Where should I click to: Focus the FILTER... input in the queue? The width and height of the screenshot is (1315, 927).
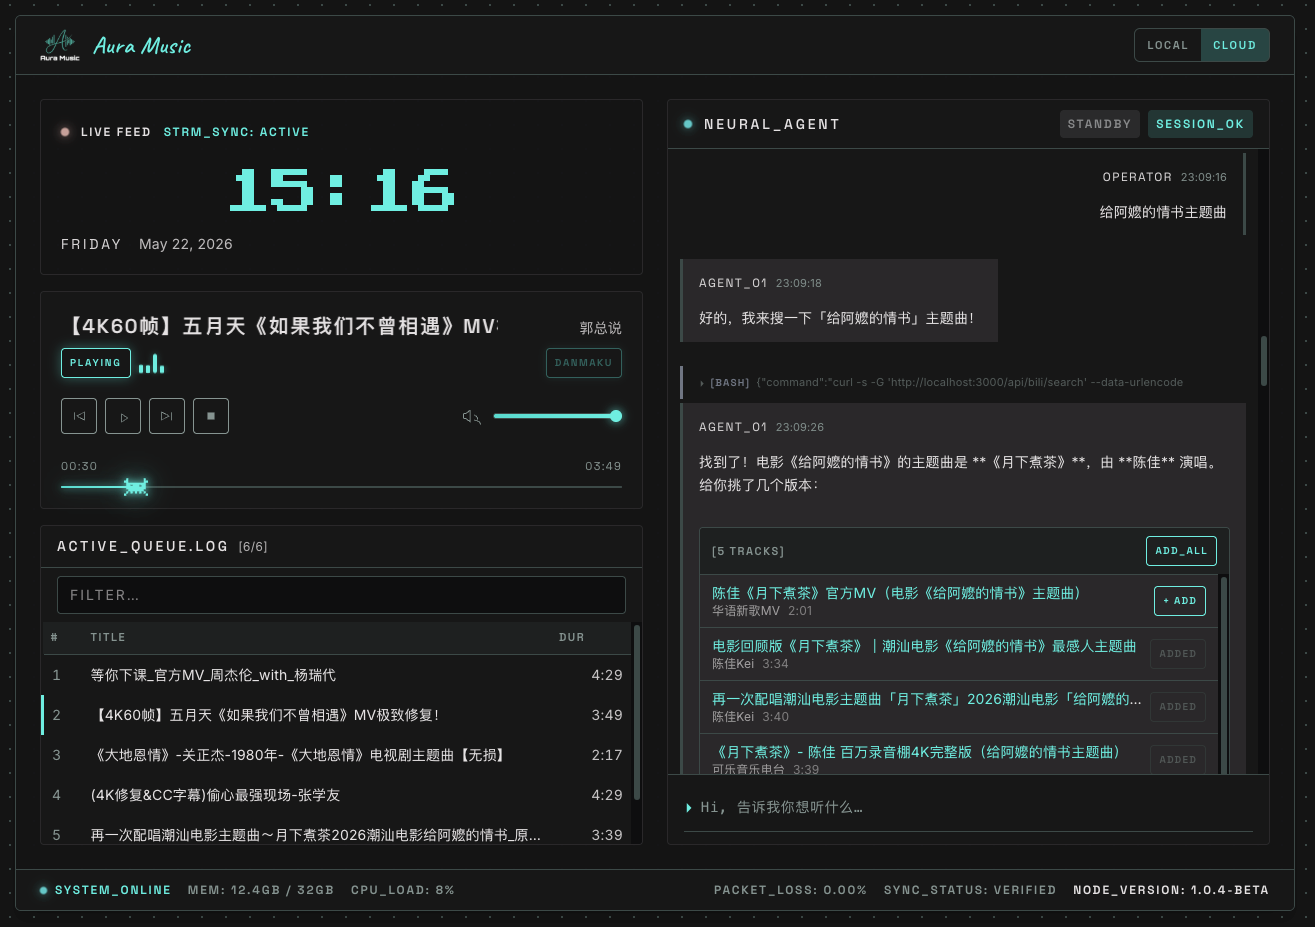pyautogui.click(x=341, y=595)
